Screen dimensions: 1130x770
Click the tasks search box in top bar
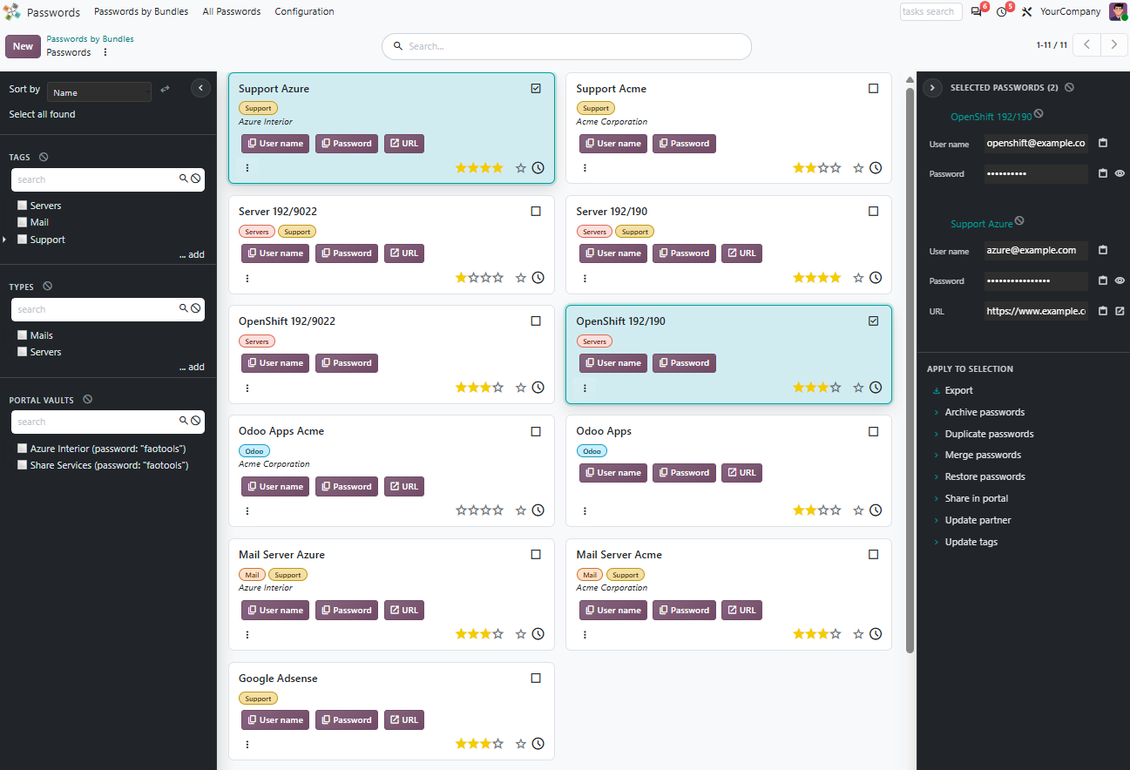(930, 12)
